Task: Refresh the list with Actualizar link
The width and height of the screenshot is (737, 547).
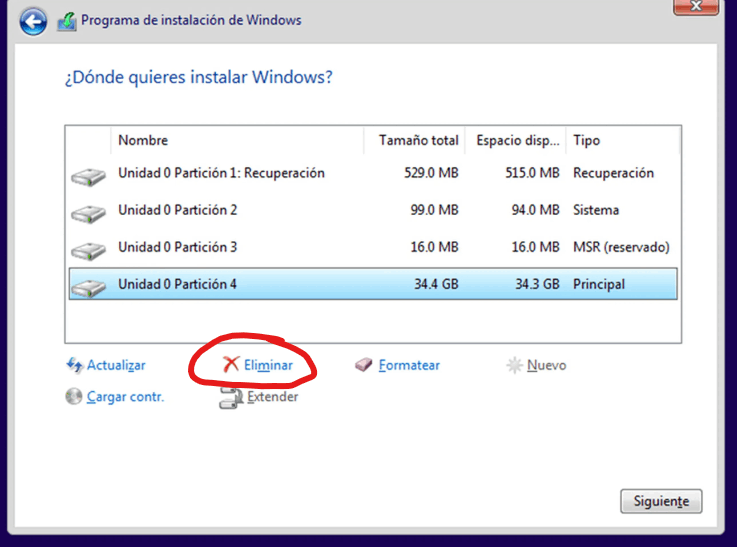Action: (x=116, y=365)
